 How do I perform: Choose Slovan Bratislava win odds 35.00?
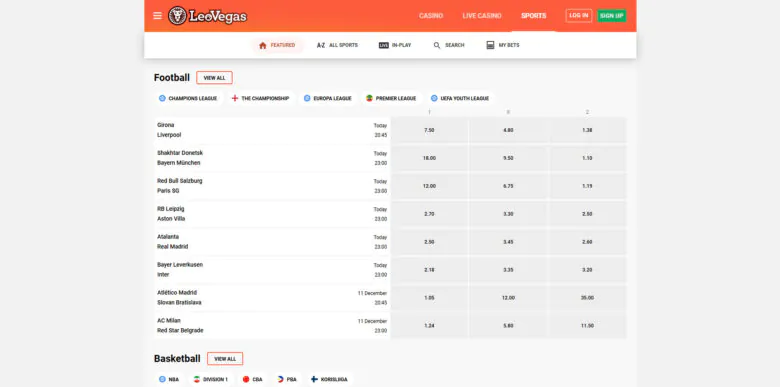tap(587, 297)
